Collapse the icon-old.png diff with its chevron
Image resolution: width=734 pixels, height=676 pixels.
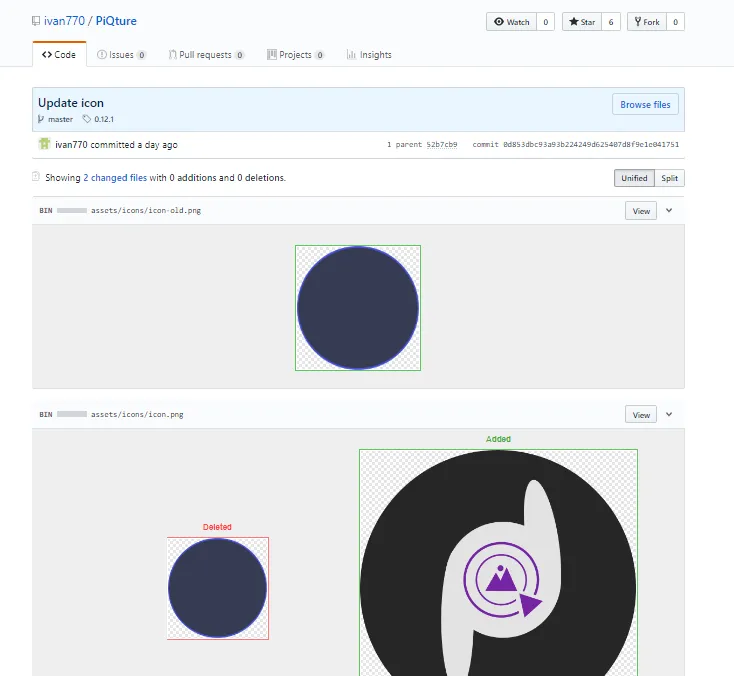click(669, 211)
